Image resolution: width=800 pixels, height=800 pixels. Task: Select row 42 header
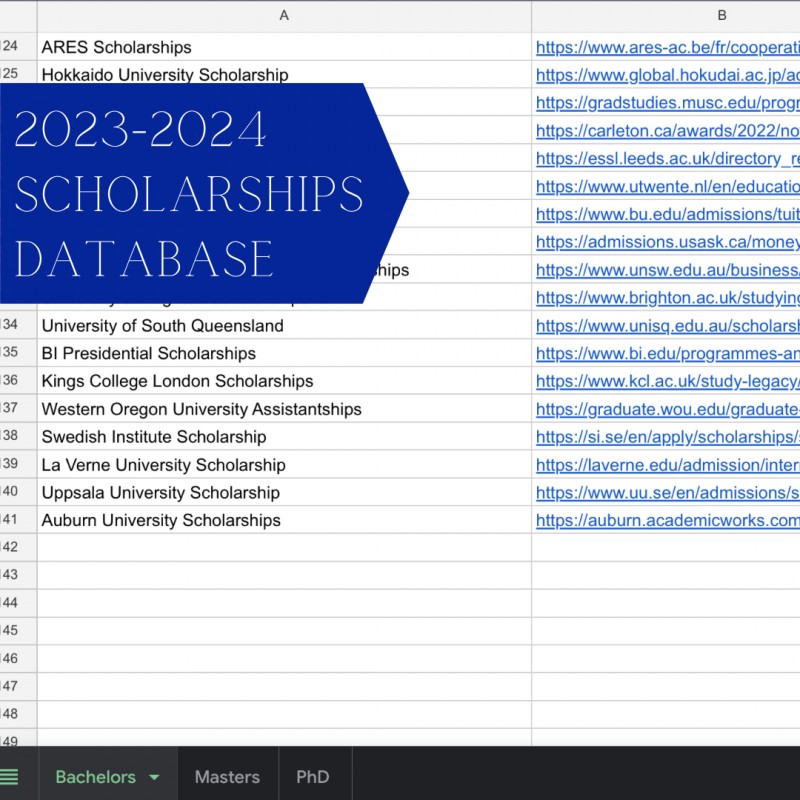(x=19, y=547)
